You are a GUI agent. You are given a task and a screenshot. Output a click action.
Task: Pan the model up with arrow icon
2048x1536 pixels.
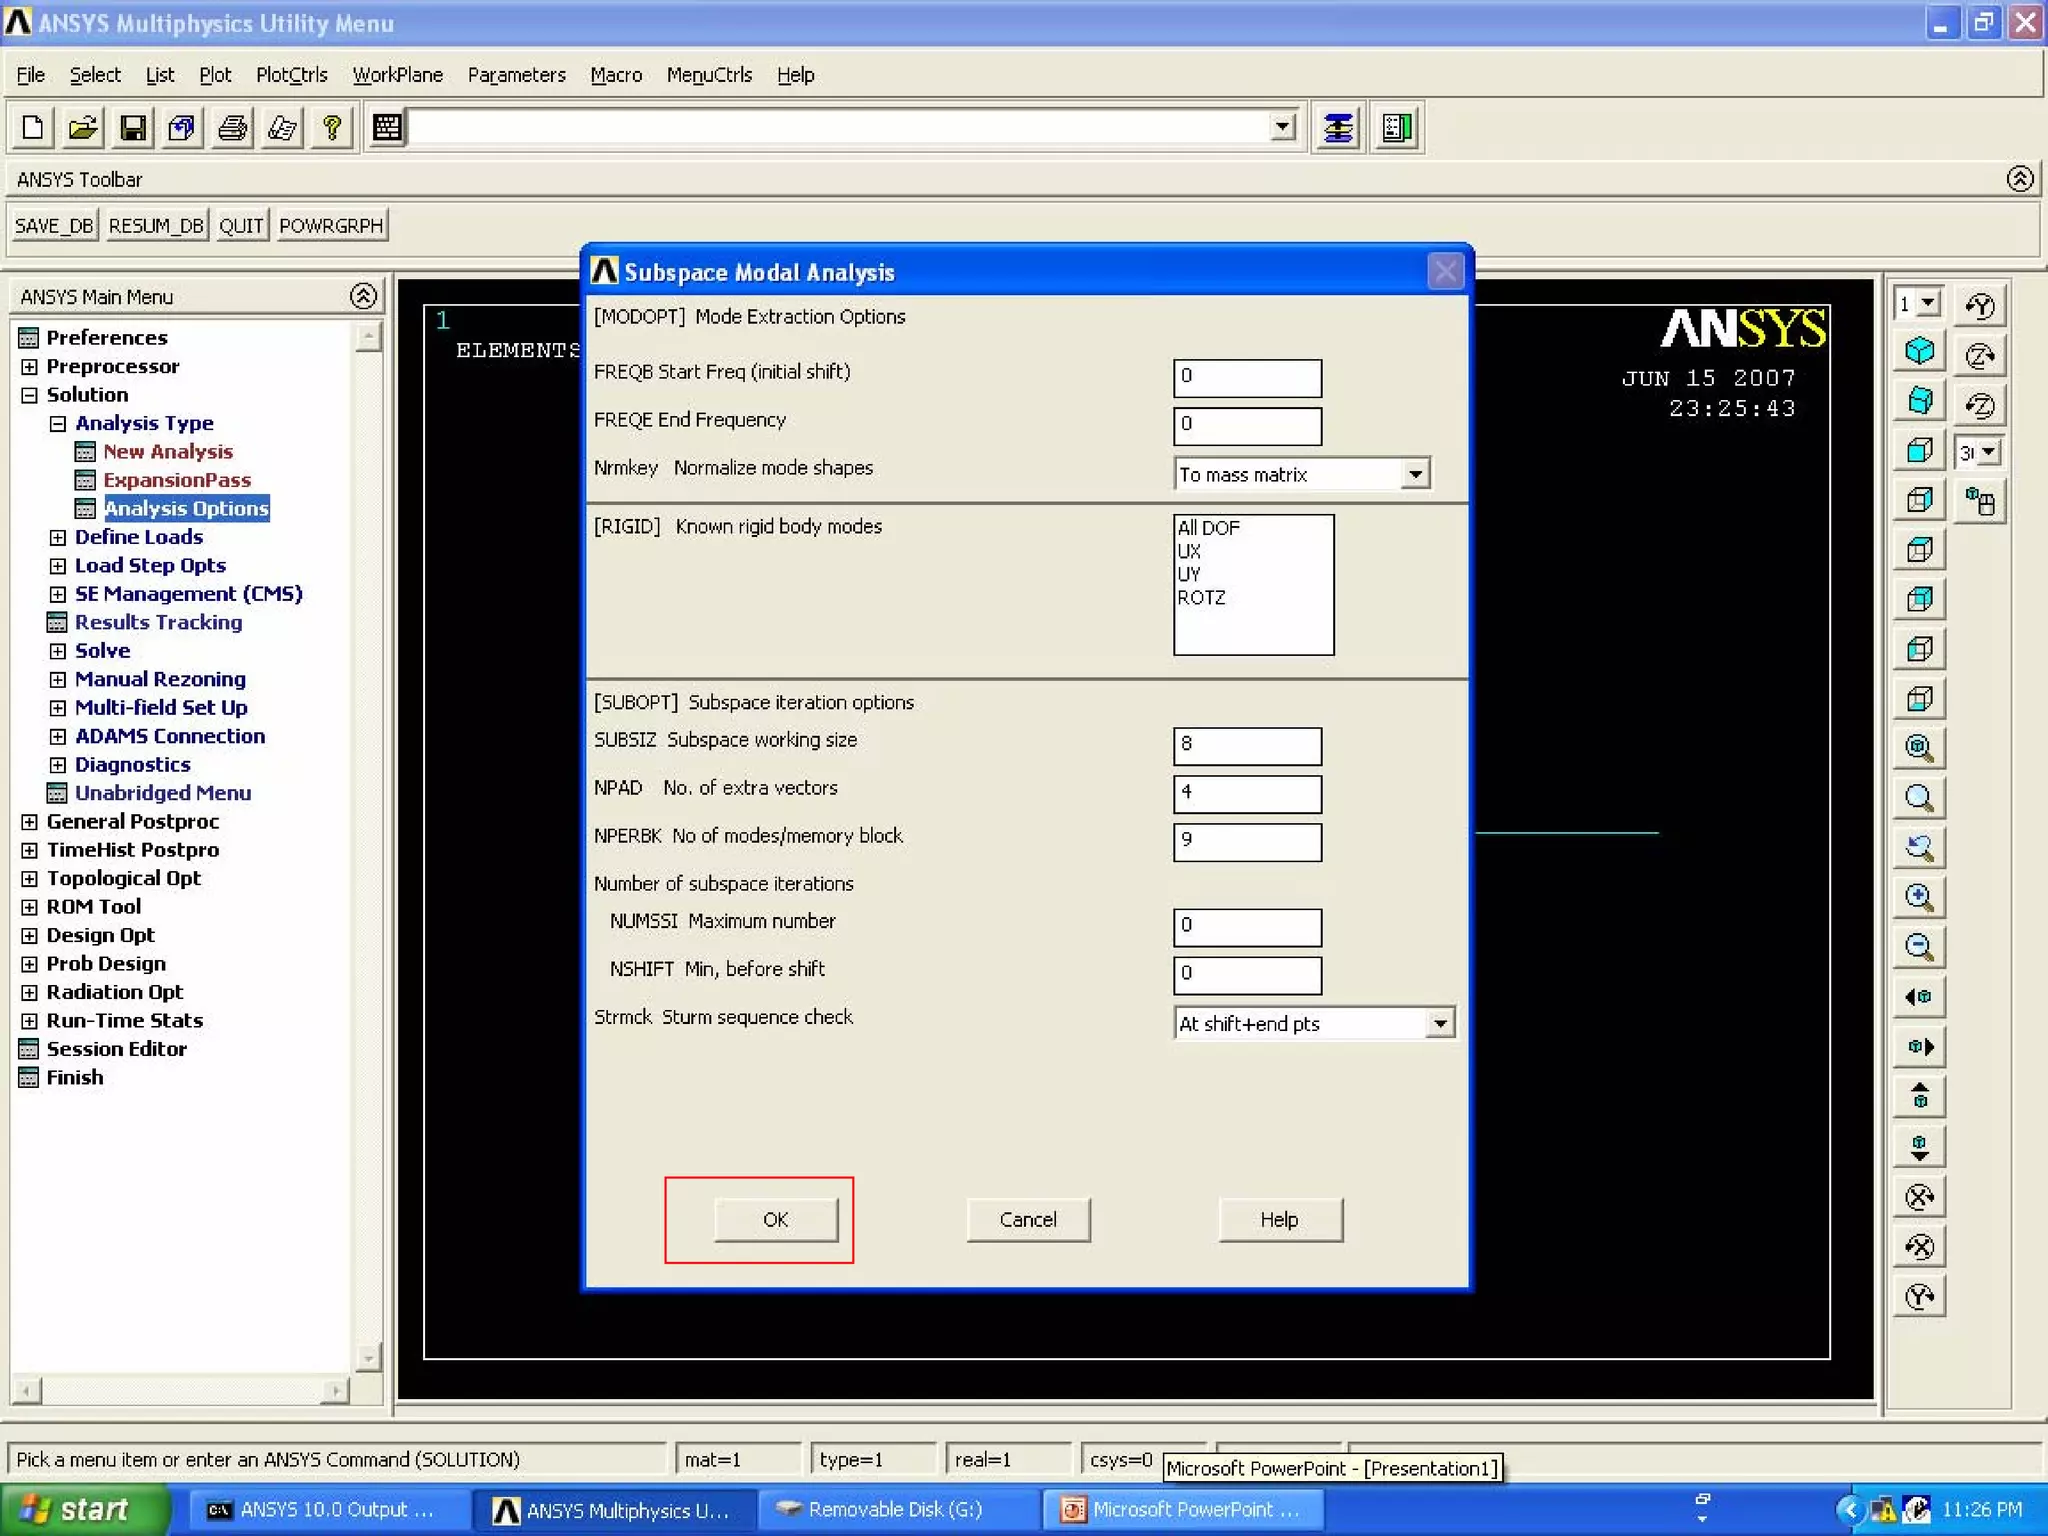click(x=1919, y=1097)
